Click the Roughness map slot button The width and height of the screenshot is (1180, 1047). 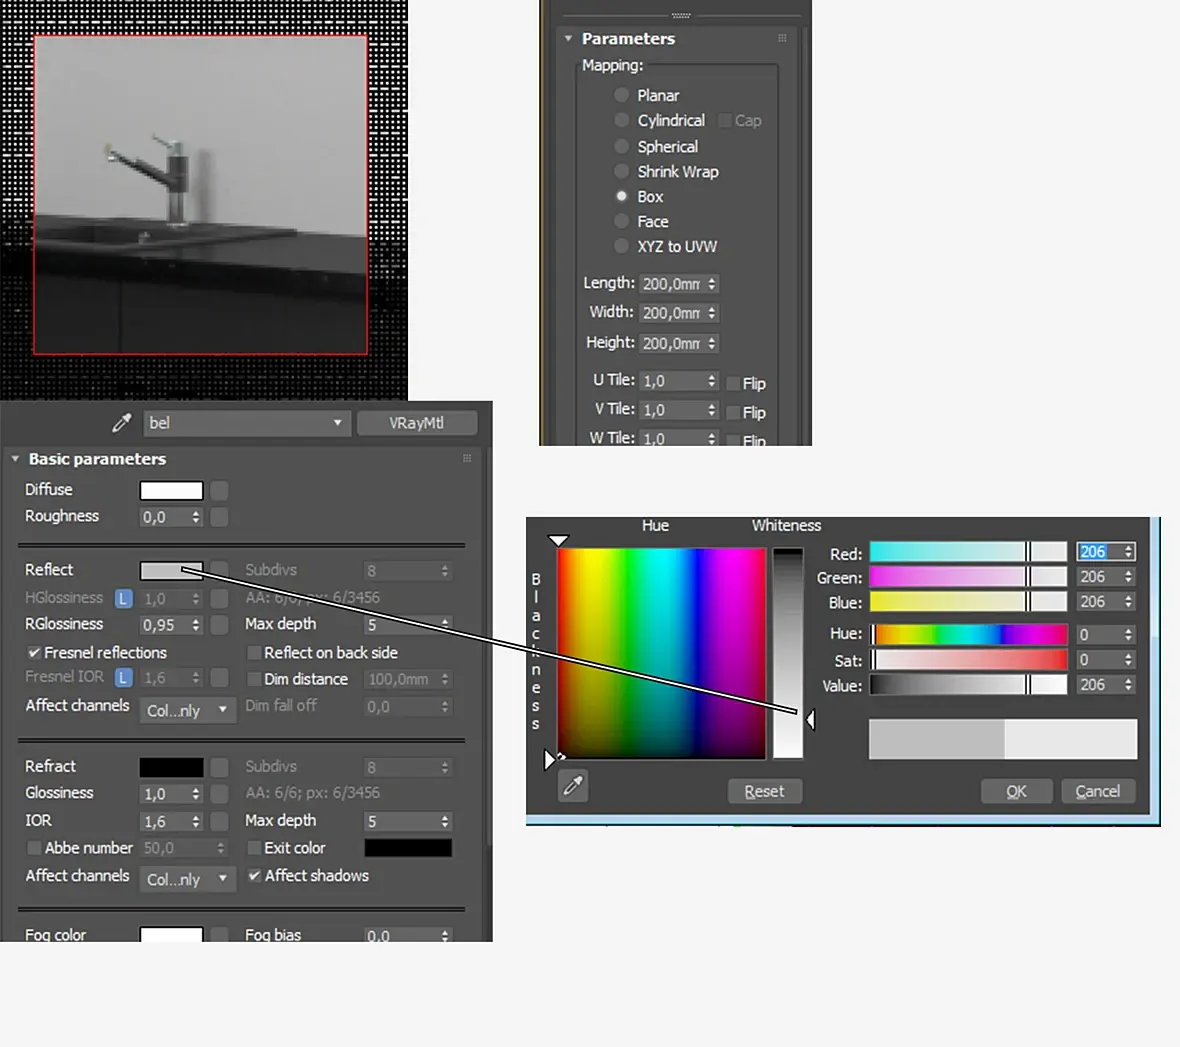(x=220, y=517)
